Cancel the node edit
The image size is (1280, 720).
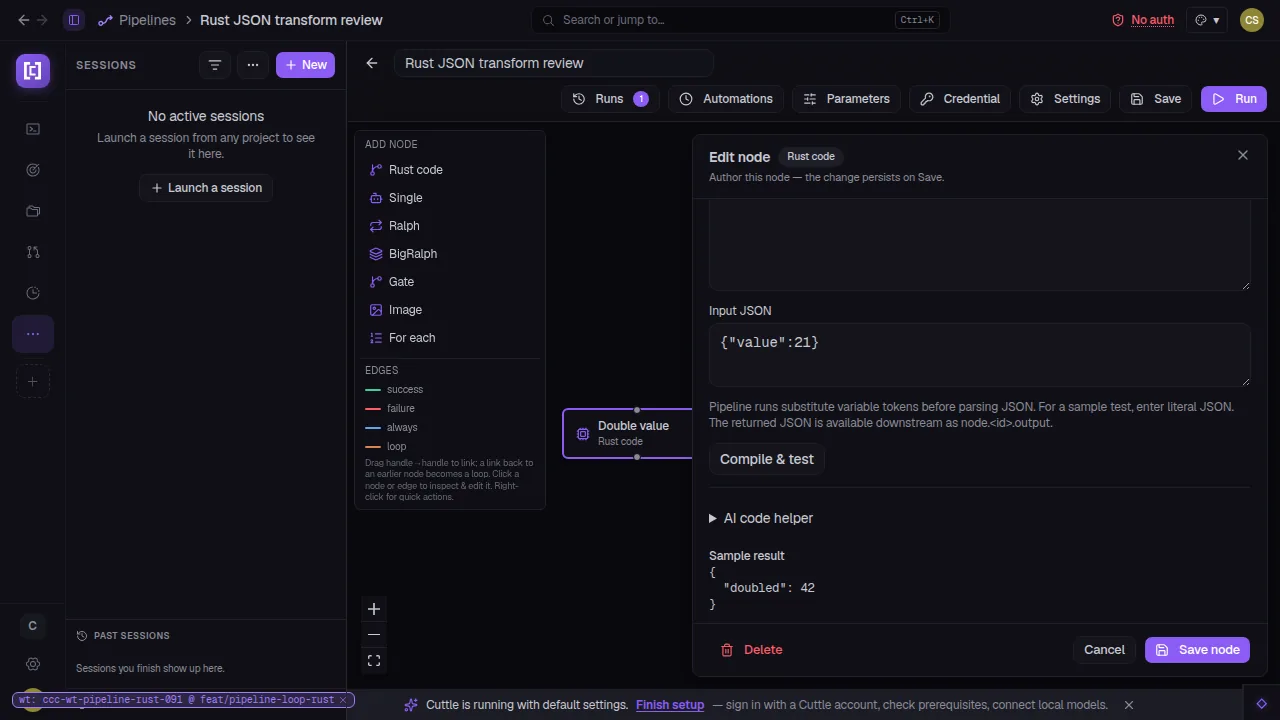1105,650
